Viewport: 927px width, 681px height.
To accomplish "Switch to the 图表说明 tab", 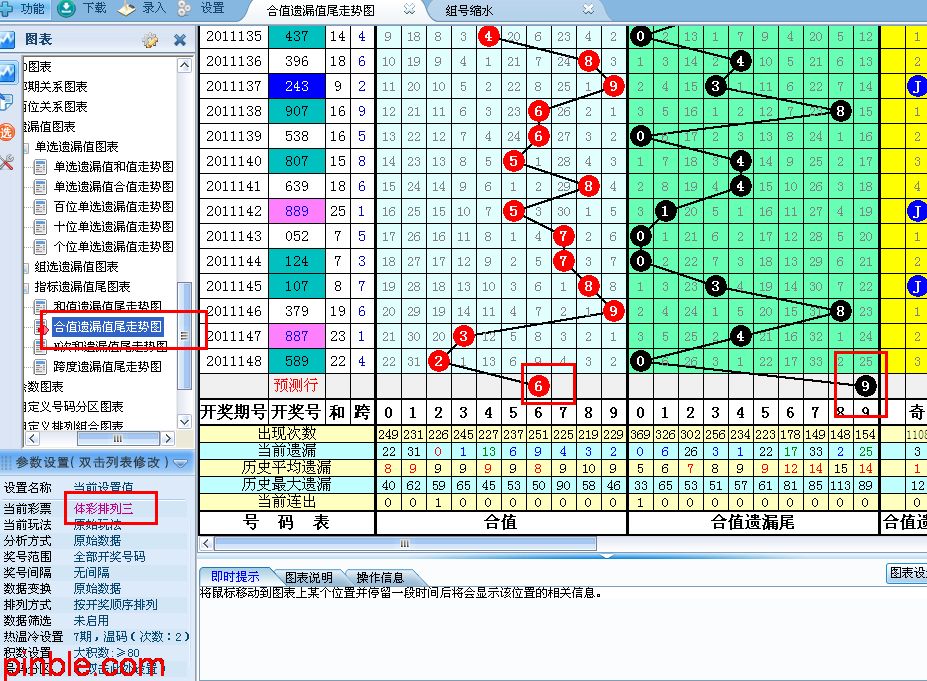I will [x=308, y=577].
